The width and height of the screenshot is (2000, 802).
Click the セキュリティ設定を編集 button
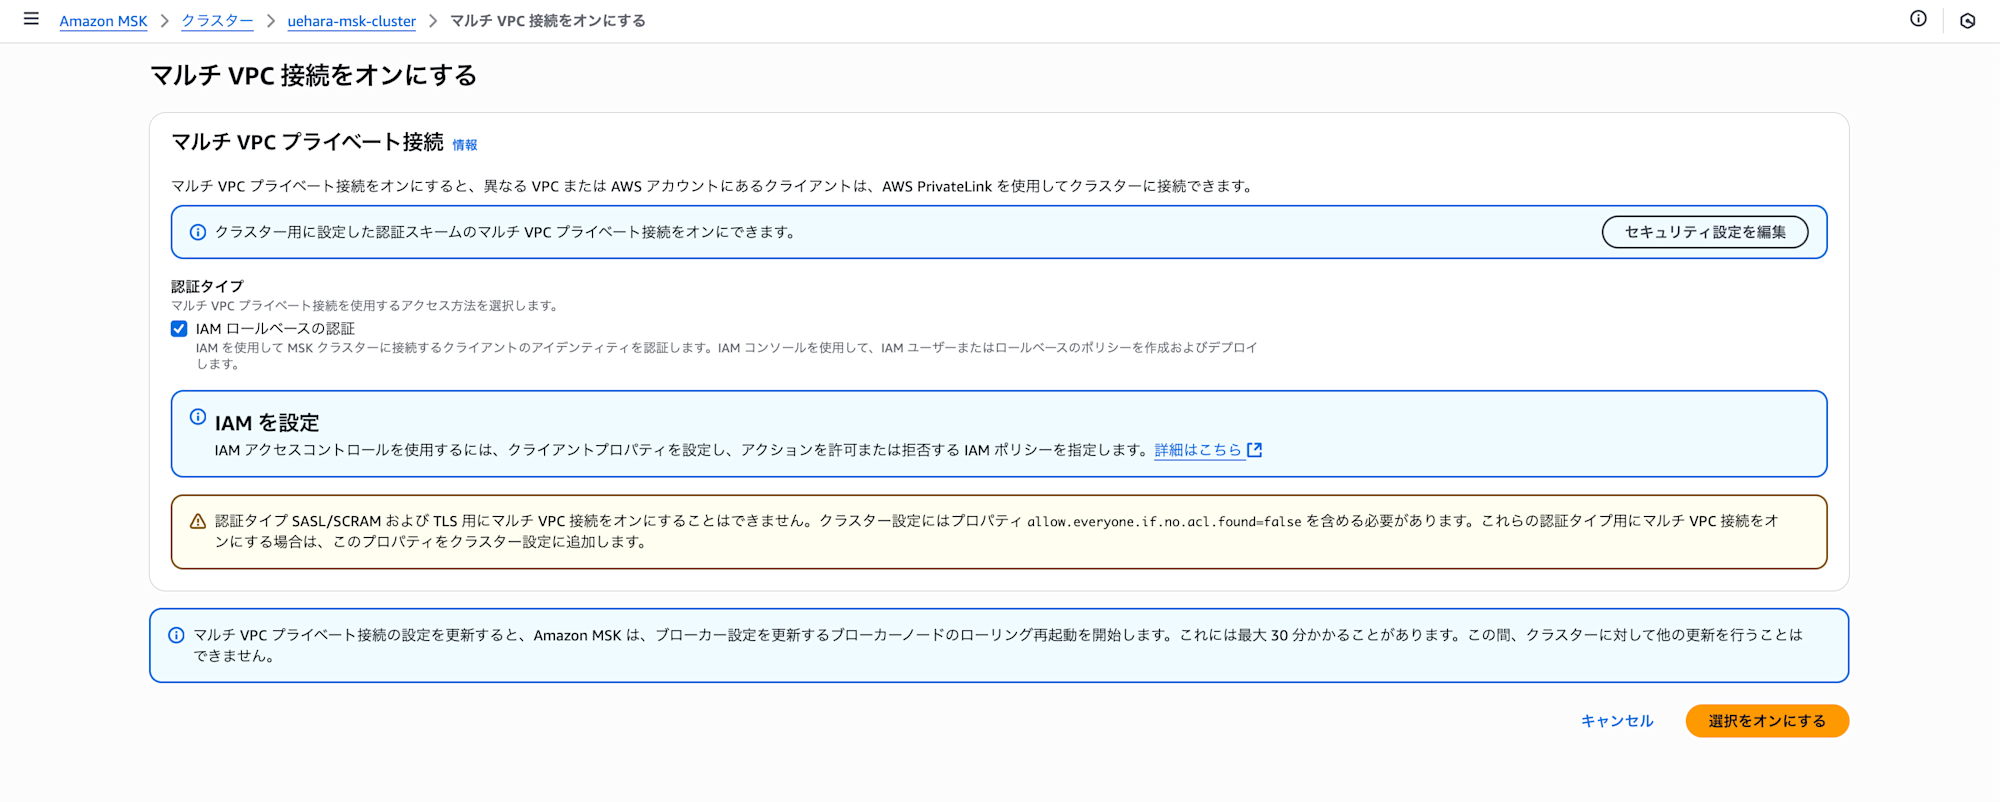pos(1705,232)
